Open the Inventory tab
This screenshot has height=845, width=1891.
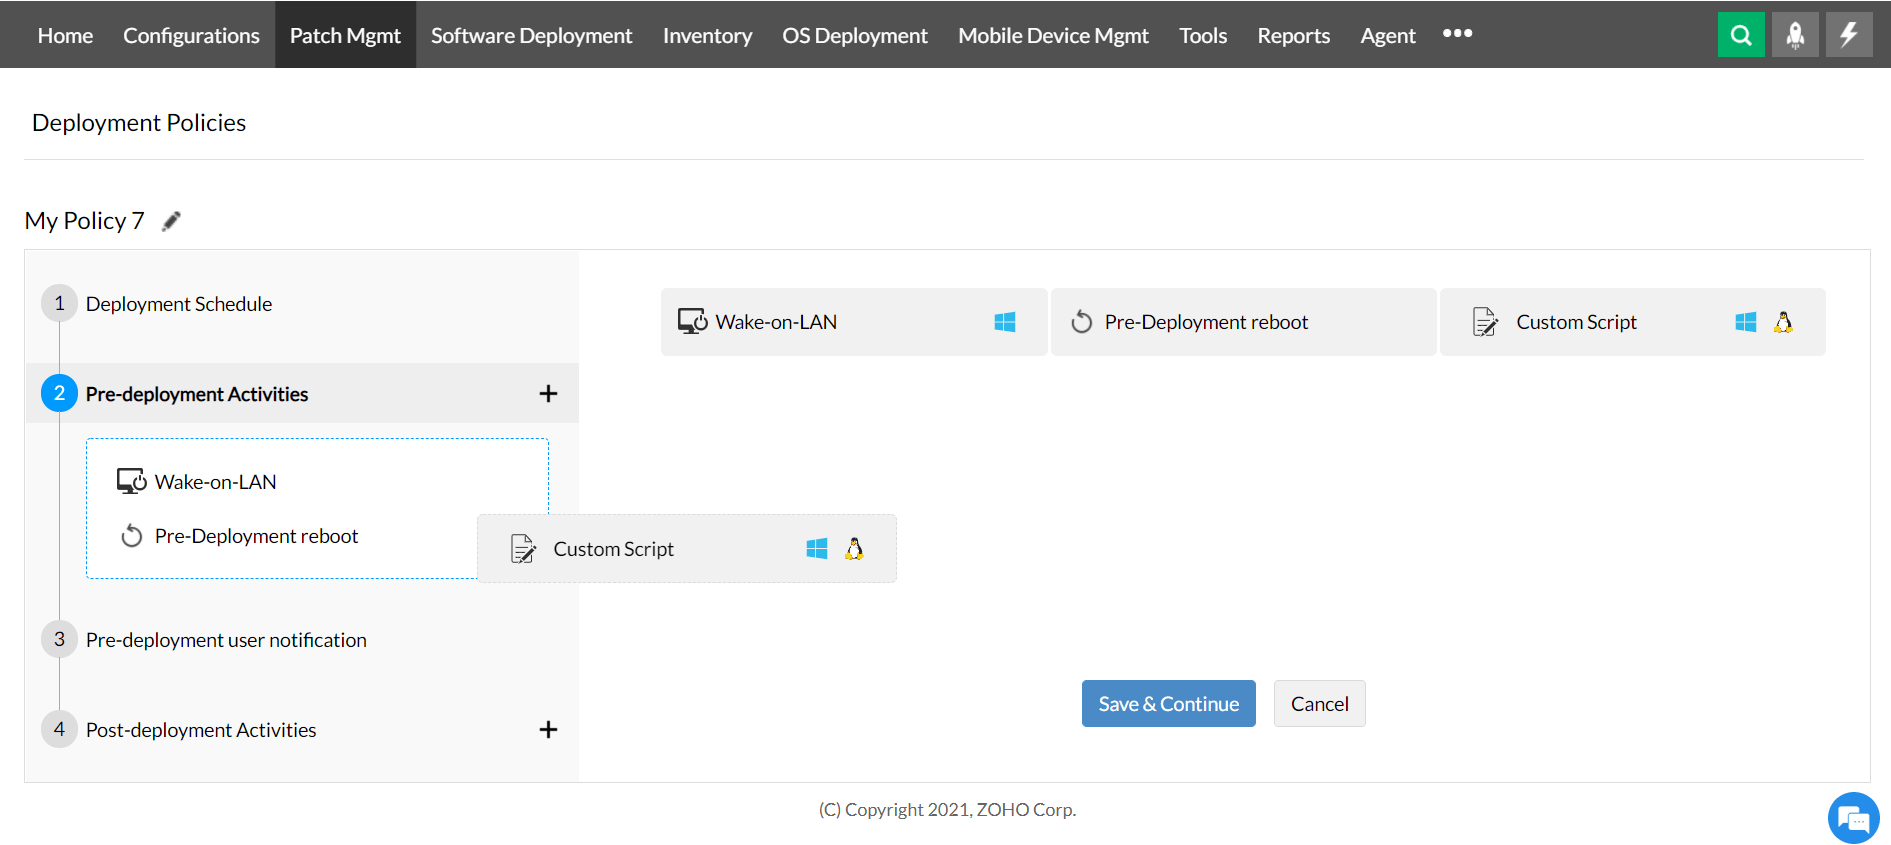click(x=707, y=35)
